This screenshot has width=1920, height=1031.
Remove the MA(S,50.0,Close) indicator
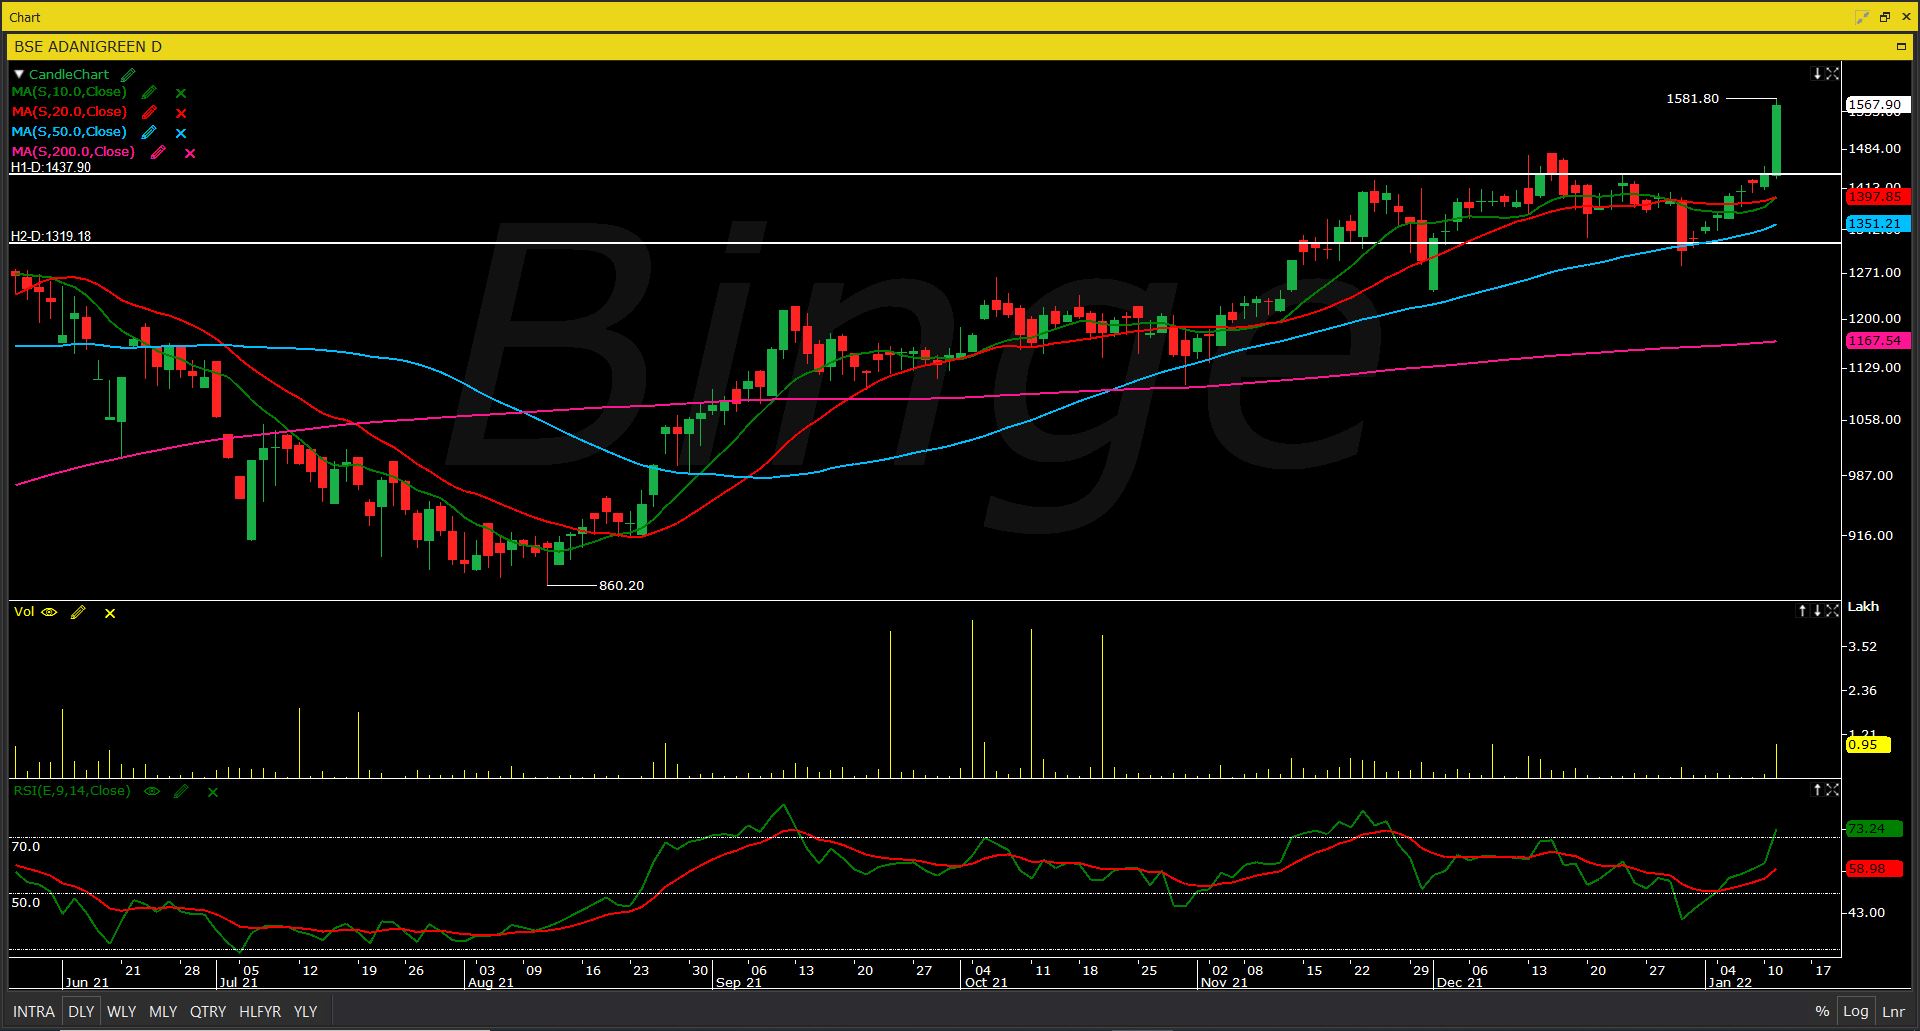[181, 133]
